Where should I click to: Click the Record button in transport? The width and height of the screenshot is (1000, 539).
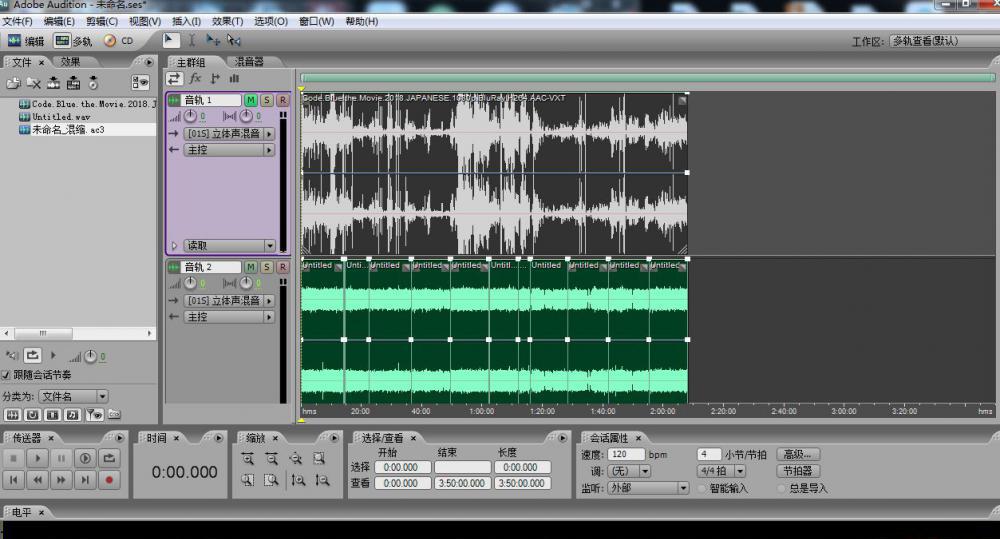(109, 480)
